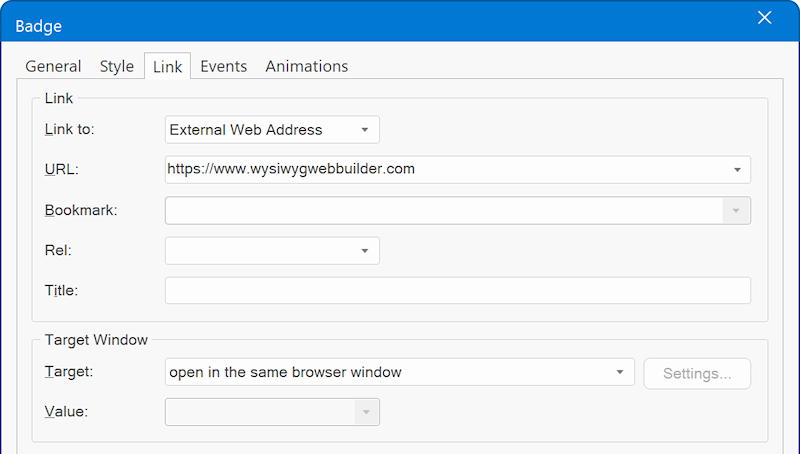Viewport: 800px width, 454px height.
Task: Expand the URL history dropdown arrow
Action: 737,170
